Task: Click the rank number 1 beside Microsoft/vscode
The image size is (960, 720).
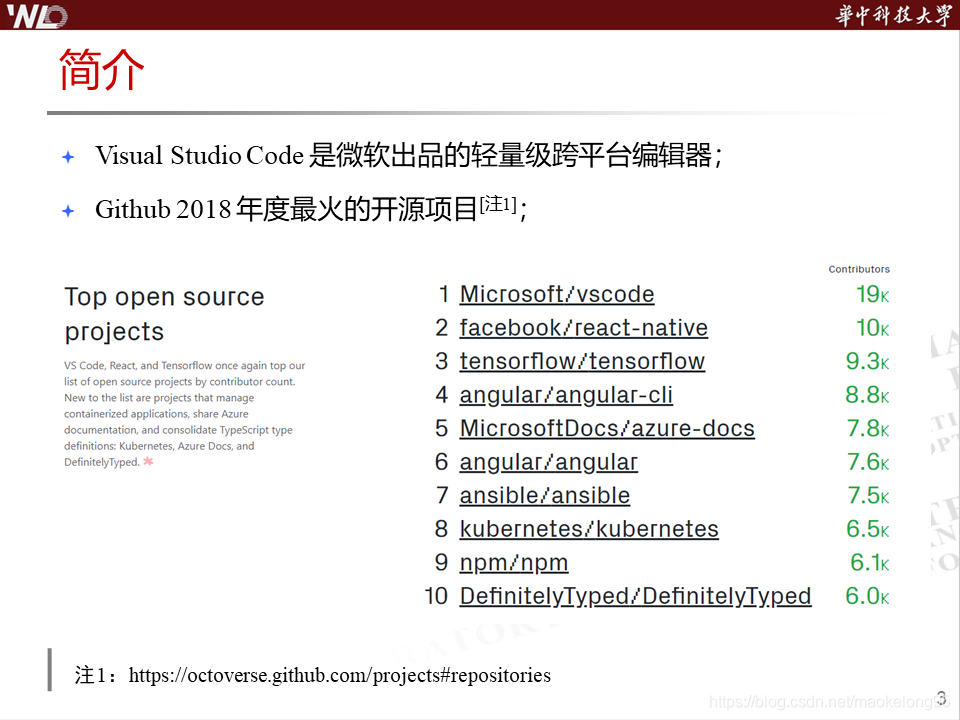Action: point(444,294)
